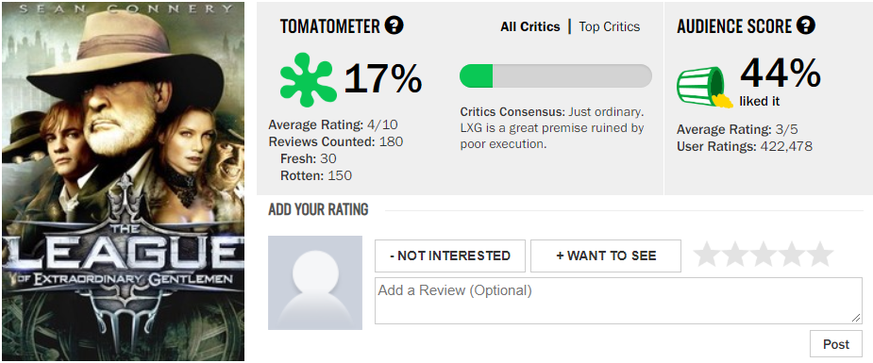This screenshot has height=363, width=873.
Task: Mark the movie as Not Interested
Action: [x=450, y=256]
